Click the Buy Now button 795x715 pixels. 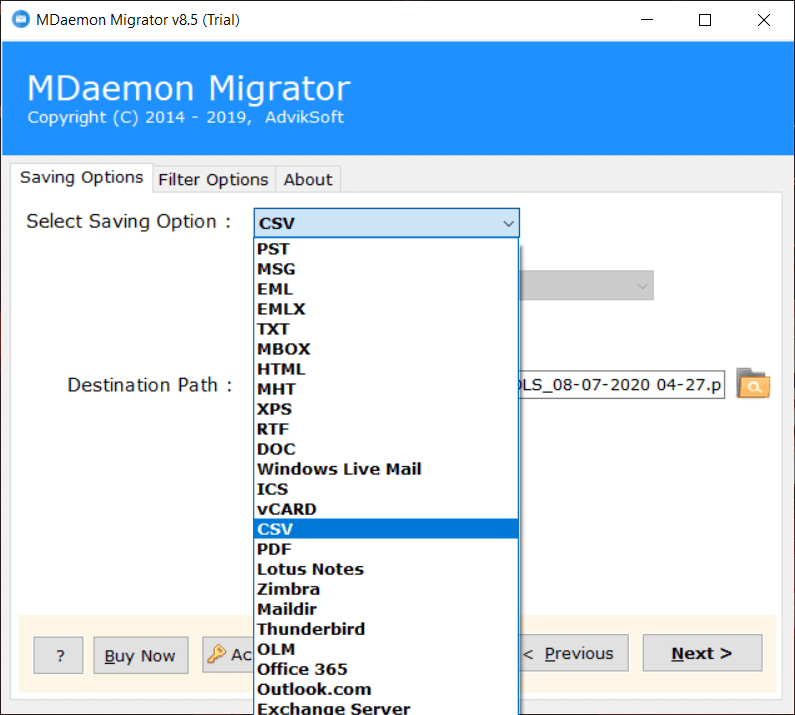[141, 655]
